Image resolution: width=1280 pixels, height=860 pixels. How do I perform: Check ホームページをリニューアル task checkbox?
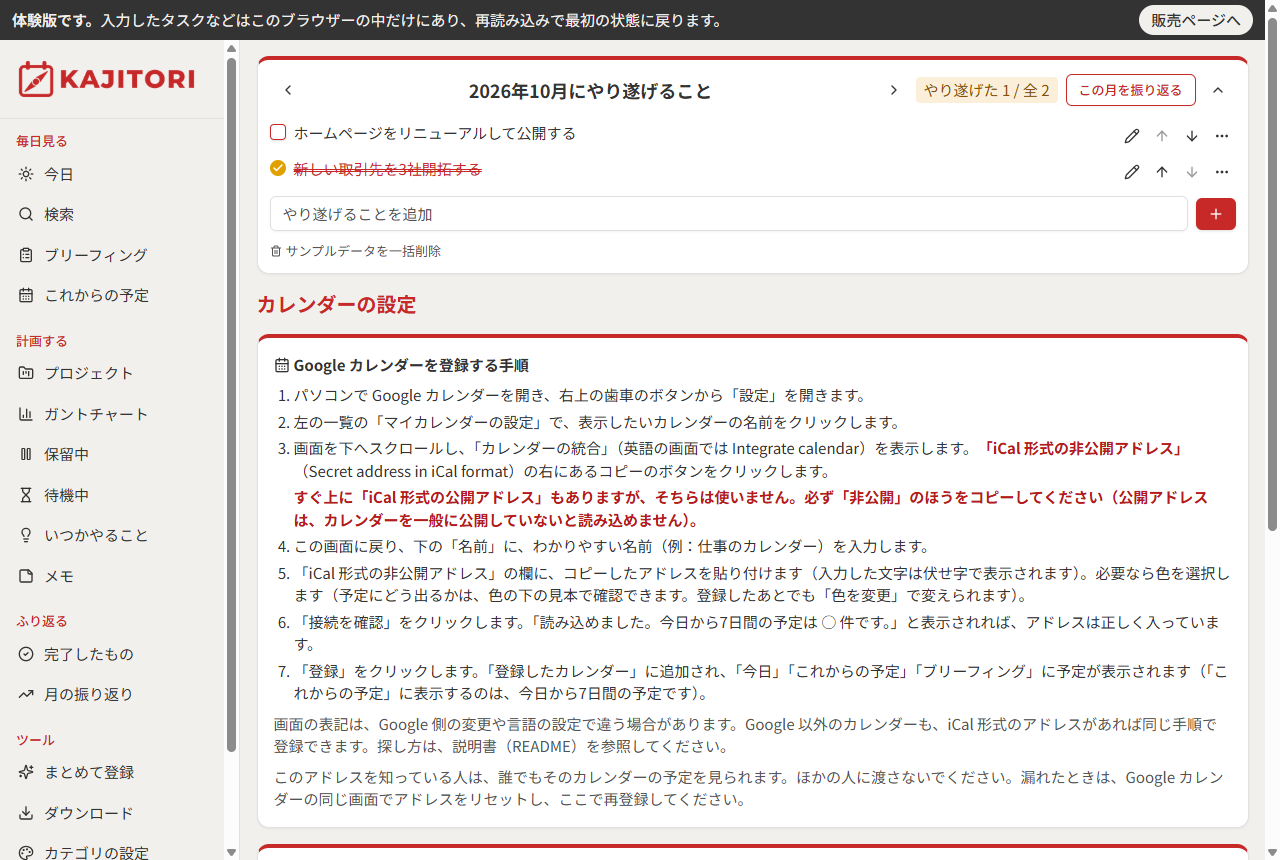[279, 132]
